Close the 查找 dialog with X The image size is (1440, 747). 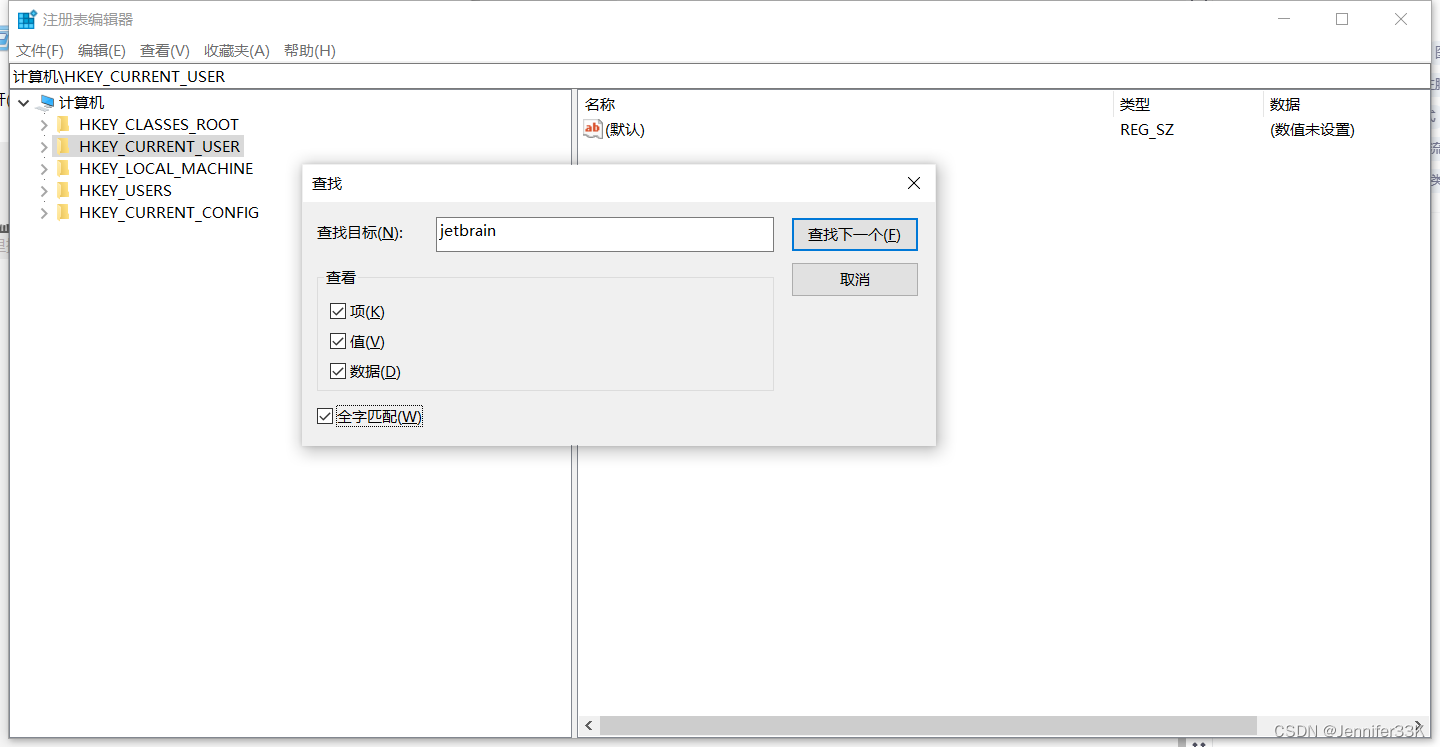tap(913, 183)
